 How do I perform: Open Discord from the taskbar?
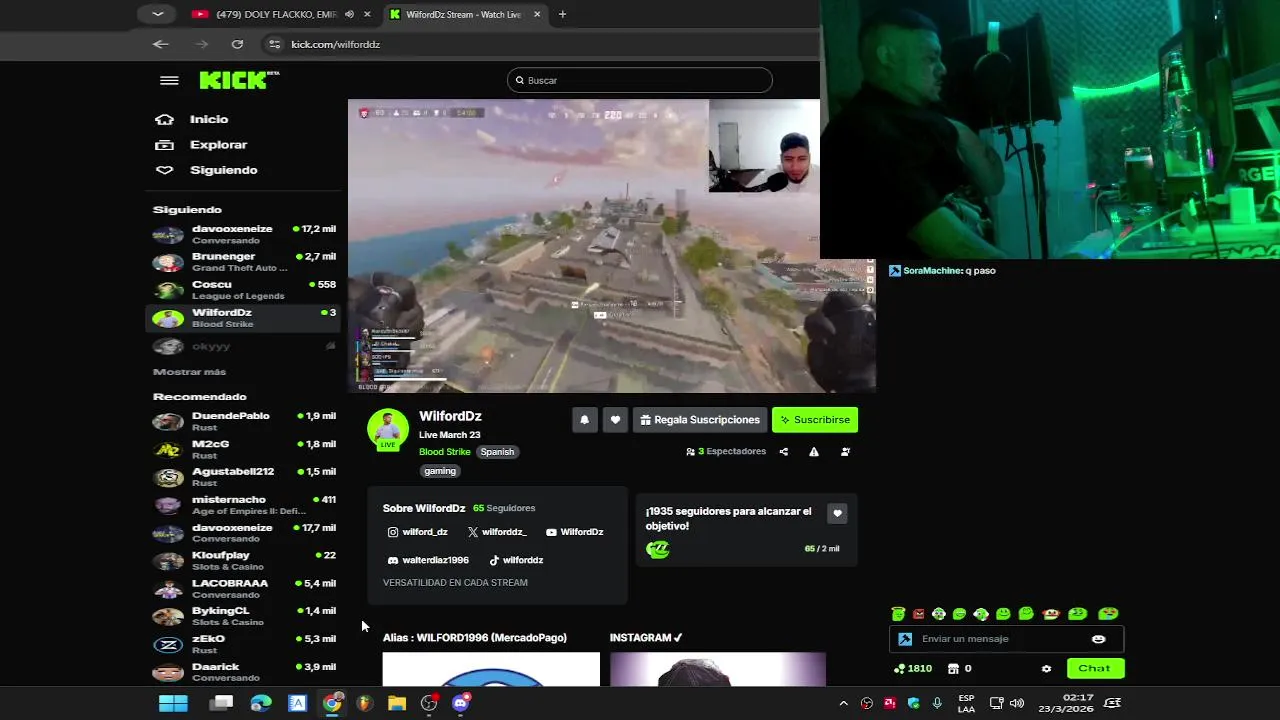(x=461, y=703)
